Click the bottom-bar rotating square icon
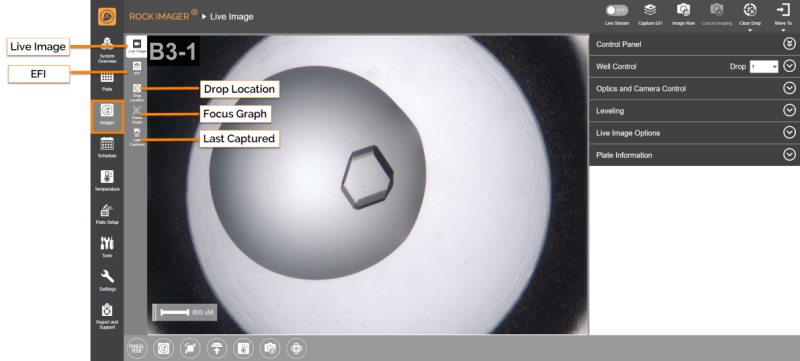Image resolution: width=800 pixels, height=361 pixels. (x=190, y=348)
